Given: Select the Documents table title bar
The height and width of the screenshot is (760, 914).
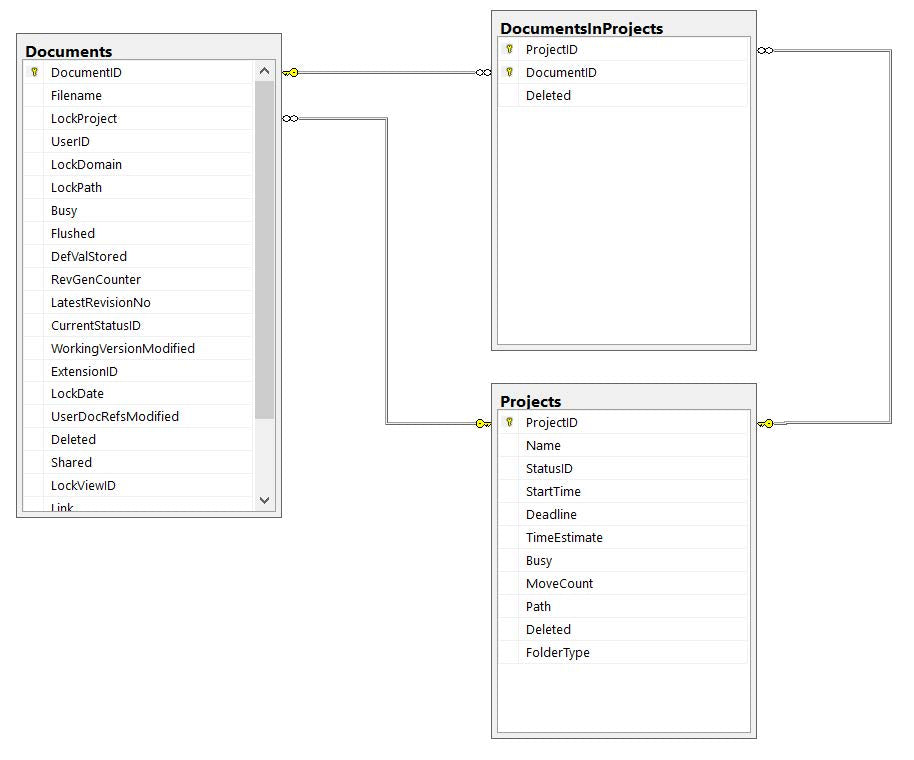Looking at the screenshot, I should point(149,50).
